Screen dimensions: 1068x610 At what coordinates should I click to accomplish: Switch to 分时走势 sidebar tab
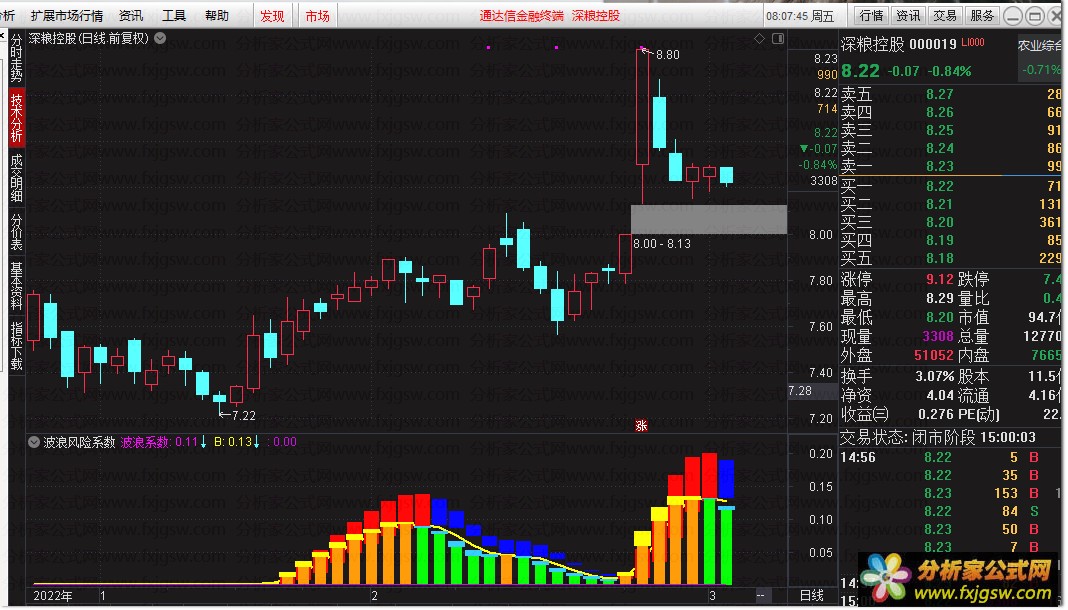[16, 57]
